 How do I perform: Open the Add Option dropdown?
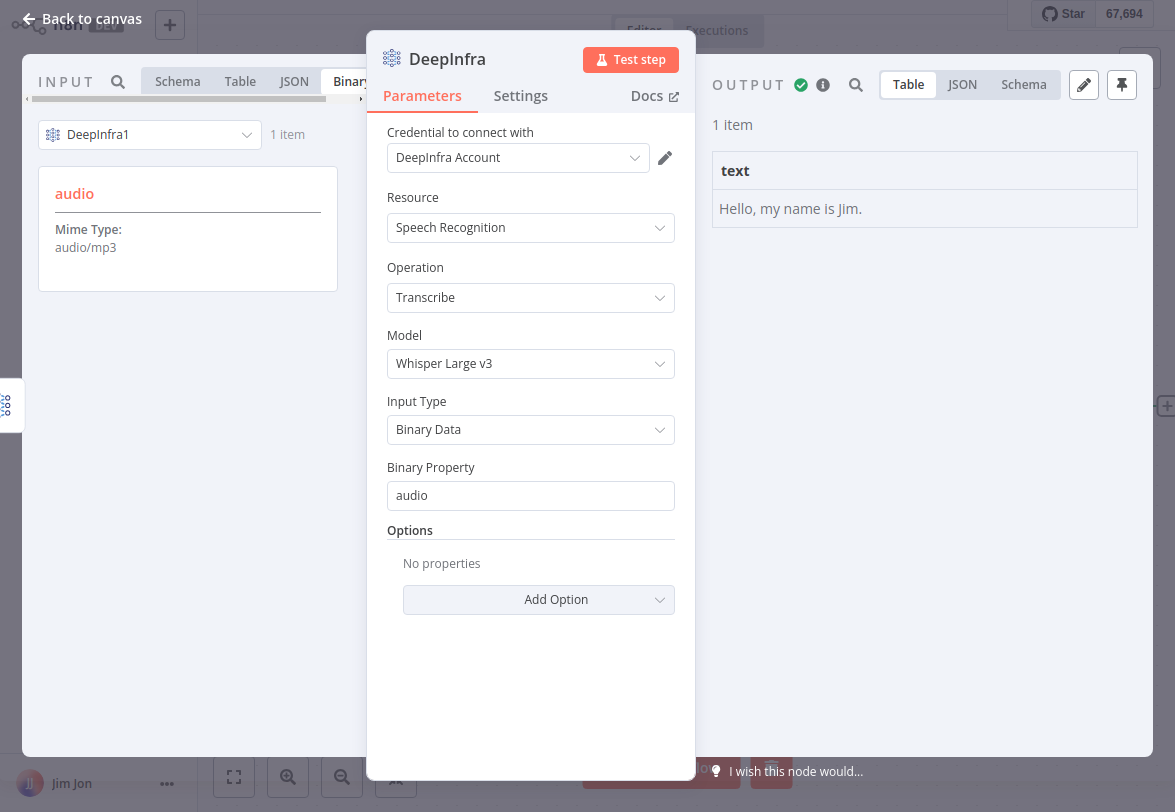pos(539,600)
